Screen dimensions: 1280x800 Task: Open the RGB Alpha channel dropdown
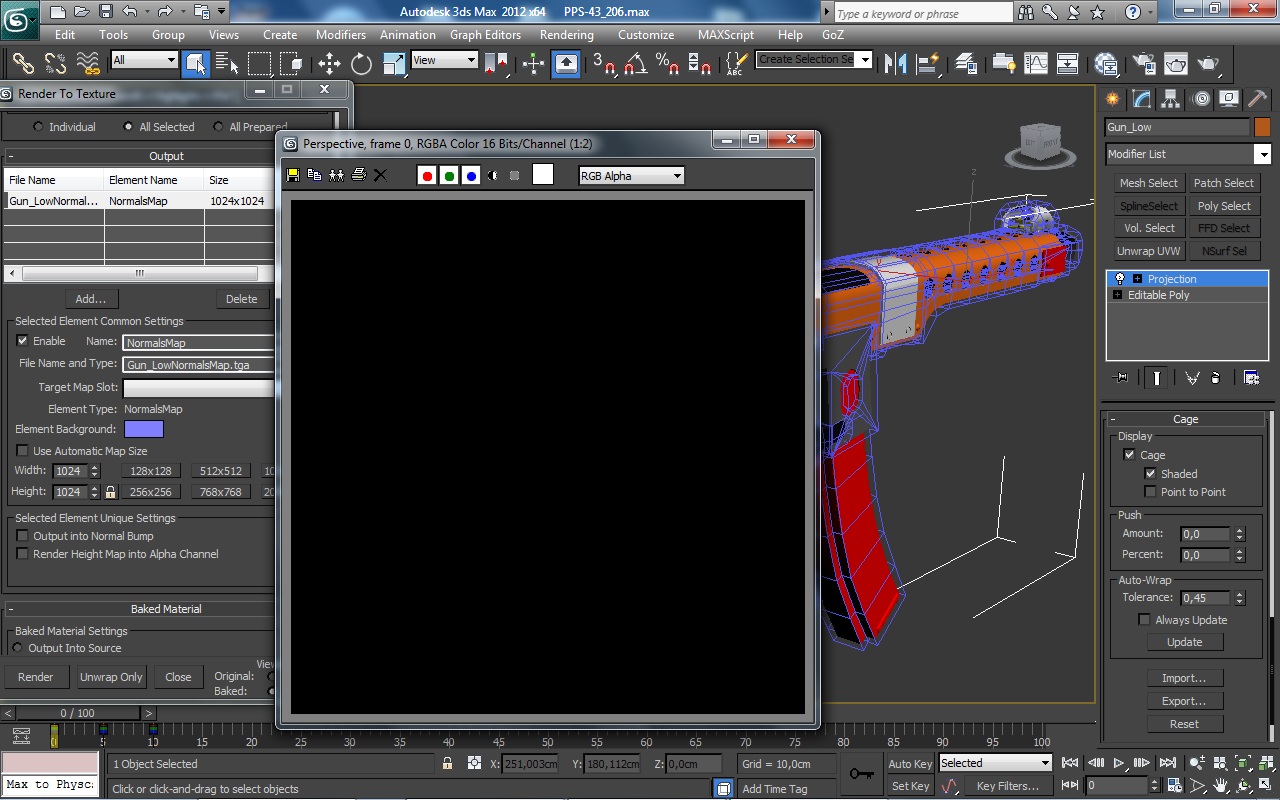pyautogui.click(x=631, y=176)
